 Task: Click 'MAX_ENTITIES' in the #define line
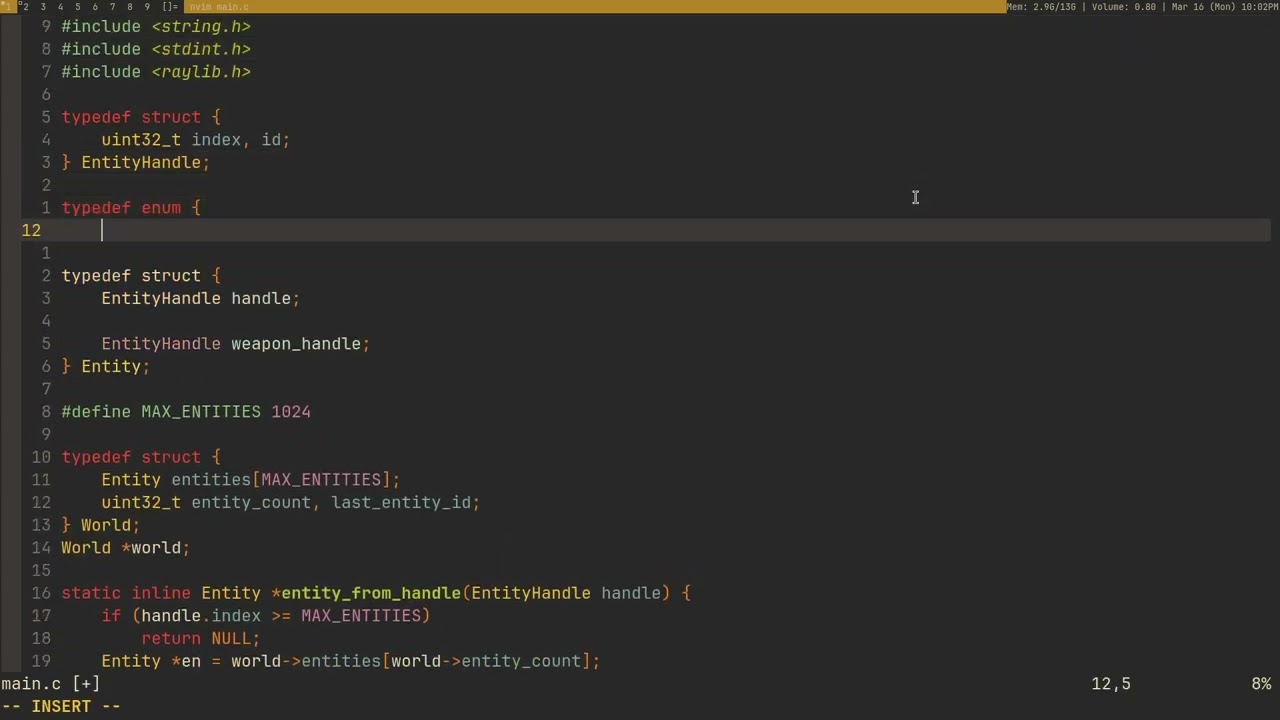201,412
